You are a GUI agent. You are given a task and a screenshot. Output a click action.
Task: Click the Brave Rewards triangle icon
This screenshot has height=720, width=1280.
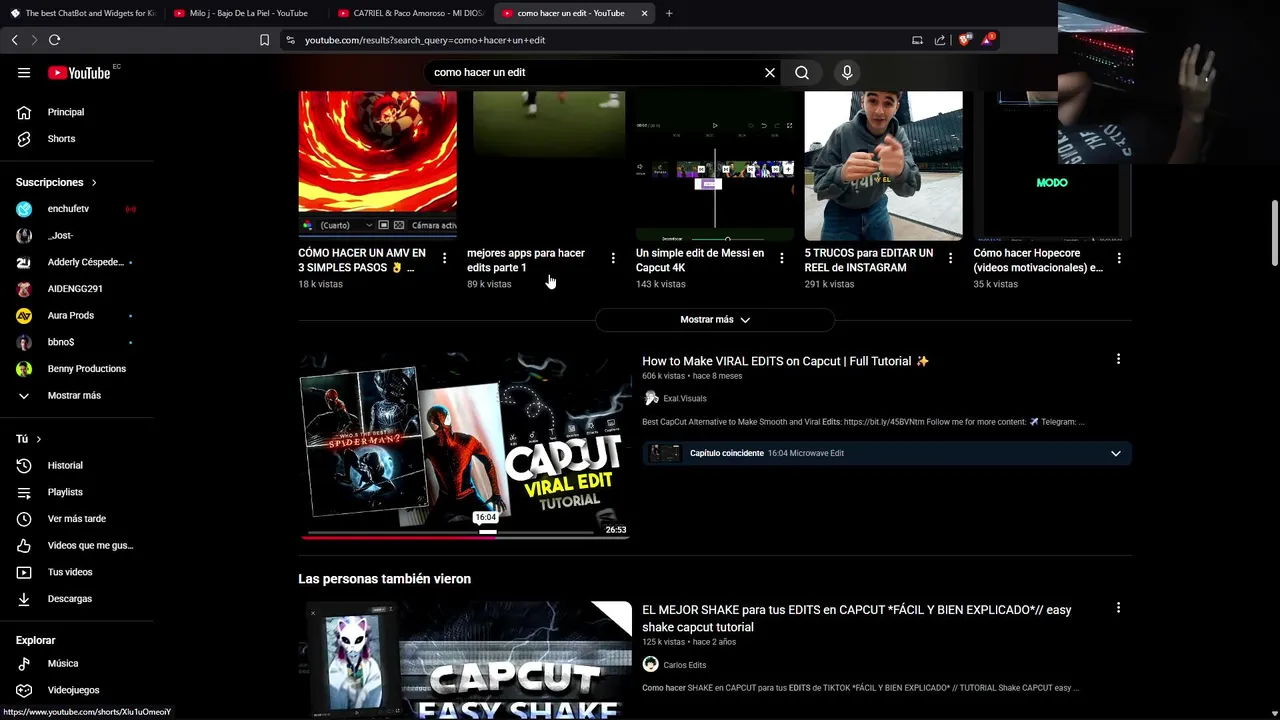pos(988,39)
